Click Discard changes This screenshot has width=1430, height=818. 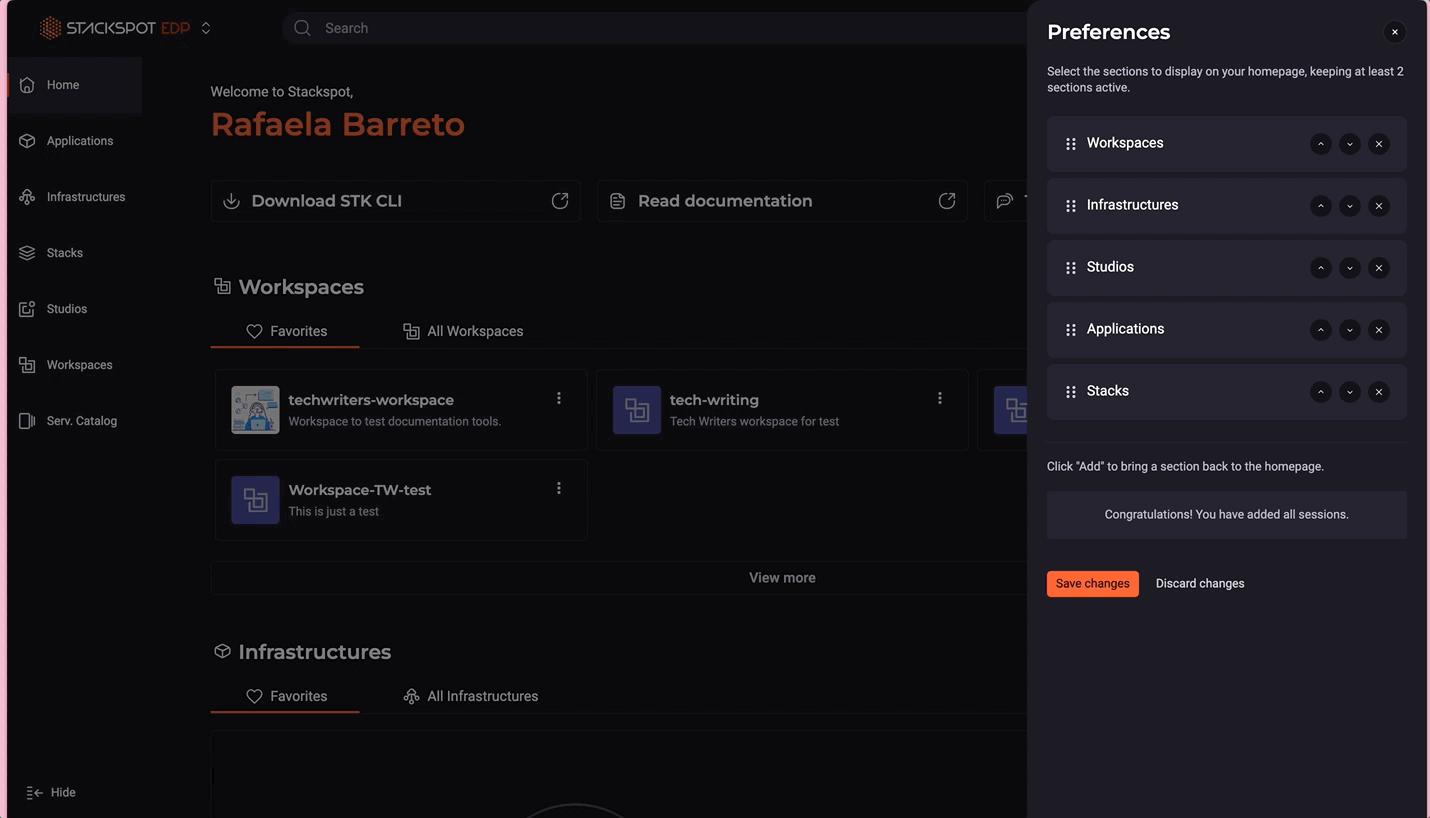[x=1199, y=583]
